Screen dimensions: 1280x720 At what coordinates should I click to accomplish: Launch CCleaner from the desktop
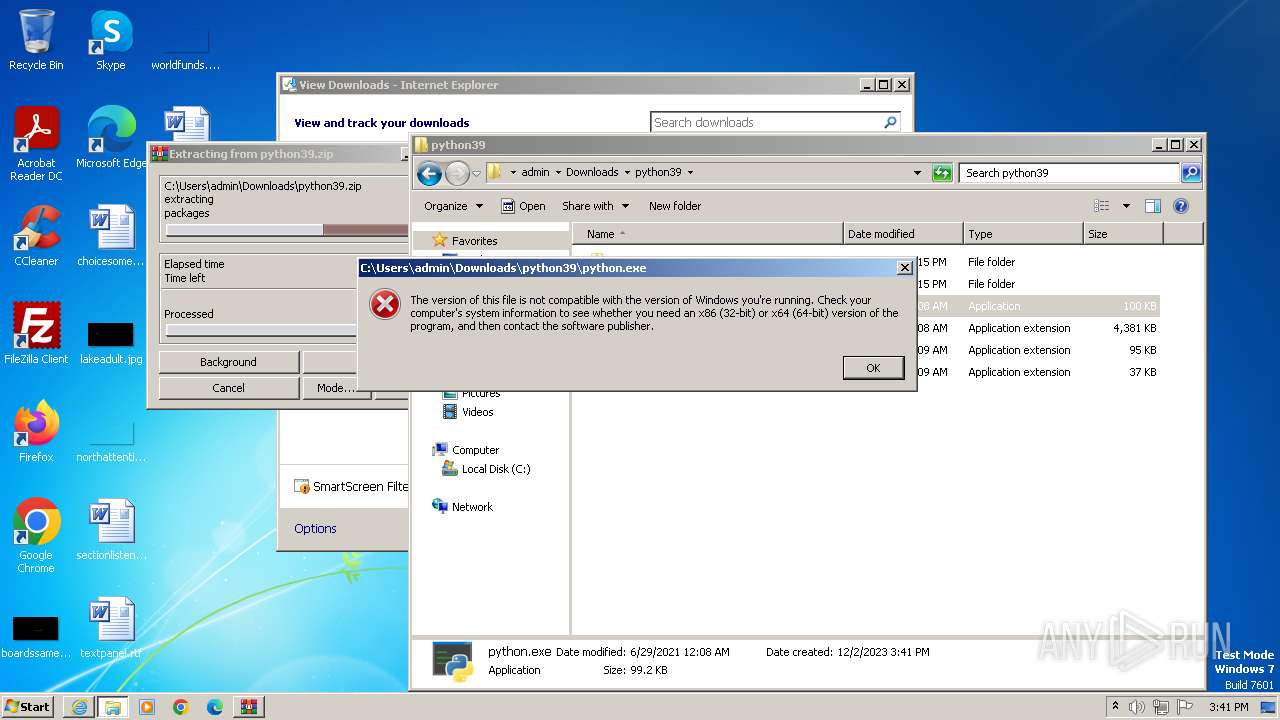pyautogui.click(x=36, y=236)
